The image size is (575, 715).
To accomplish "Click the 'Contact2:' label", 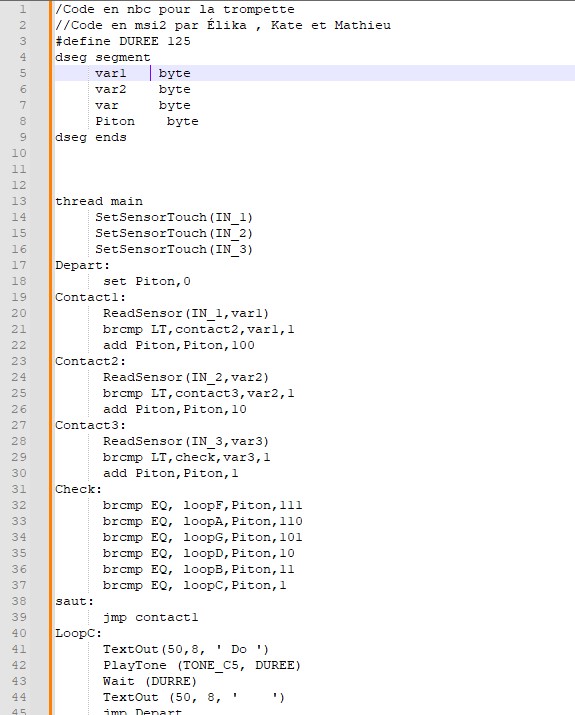I will click(x=90, y=361).
